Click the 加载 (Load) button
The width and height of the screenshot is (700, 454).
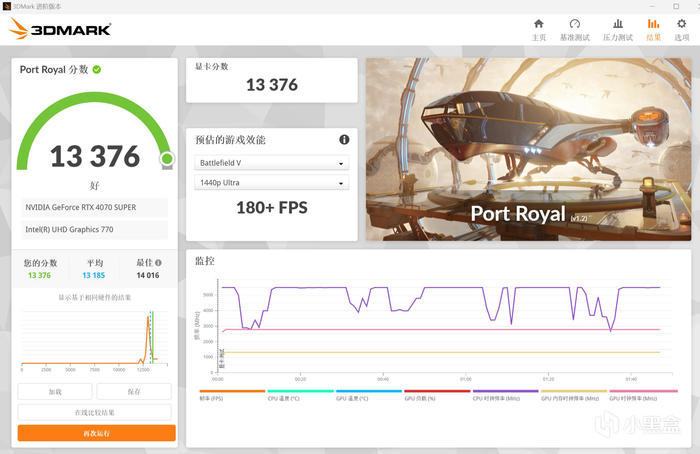55,392
